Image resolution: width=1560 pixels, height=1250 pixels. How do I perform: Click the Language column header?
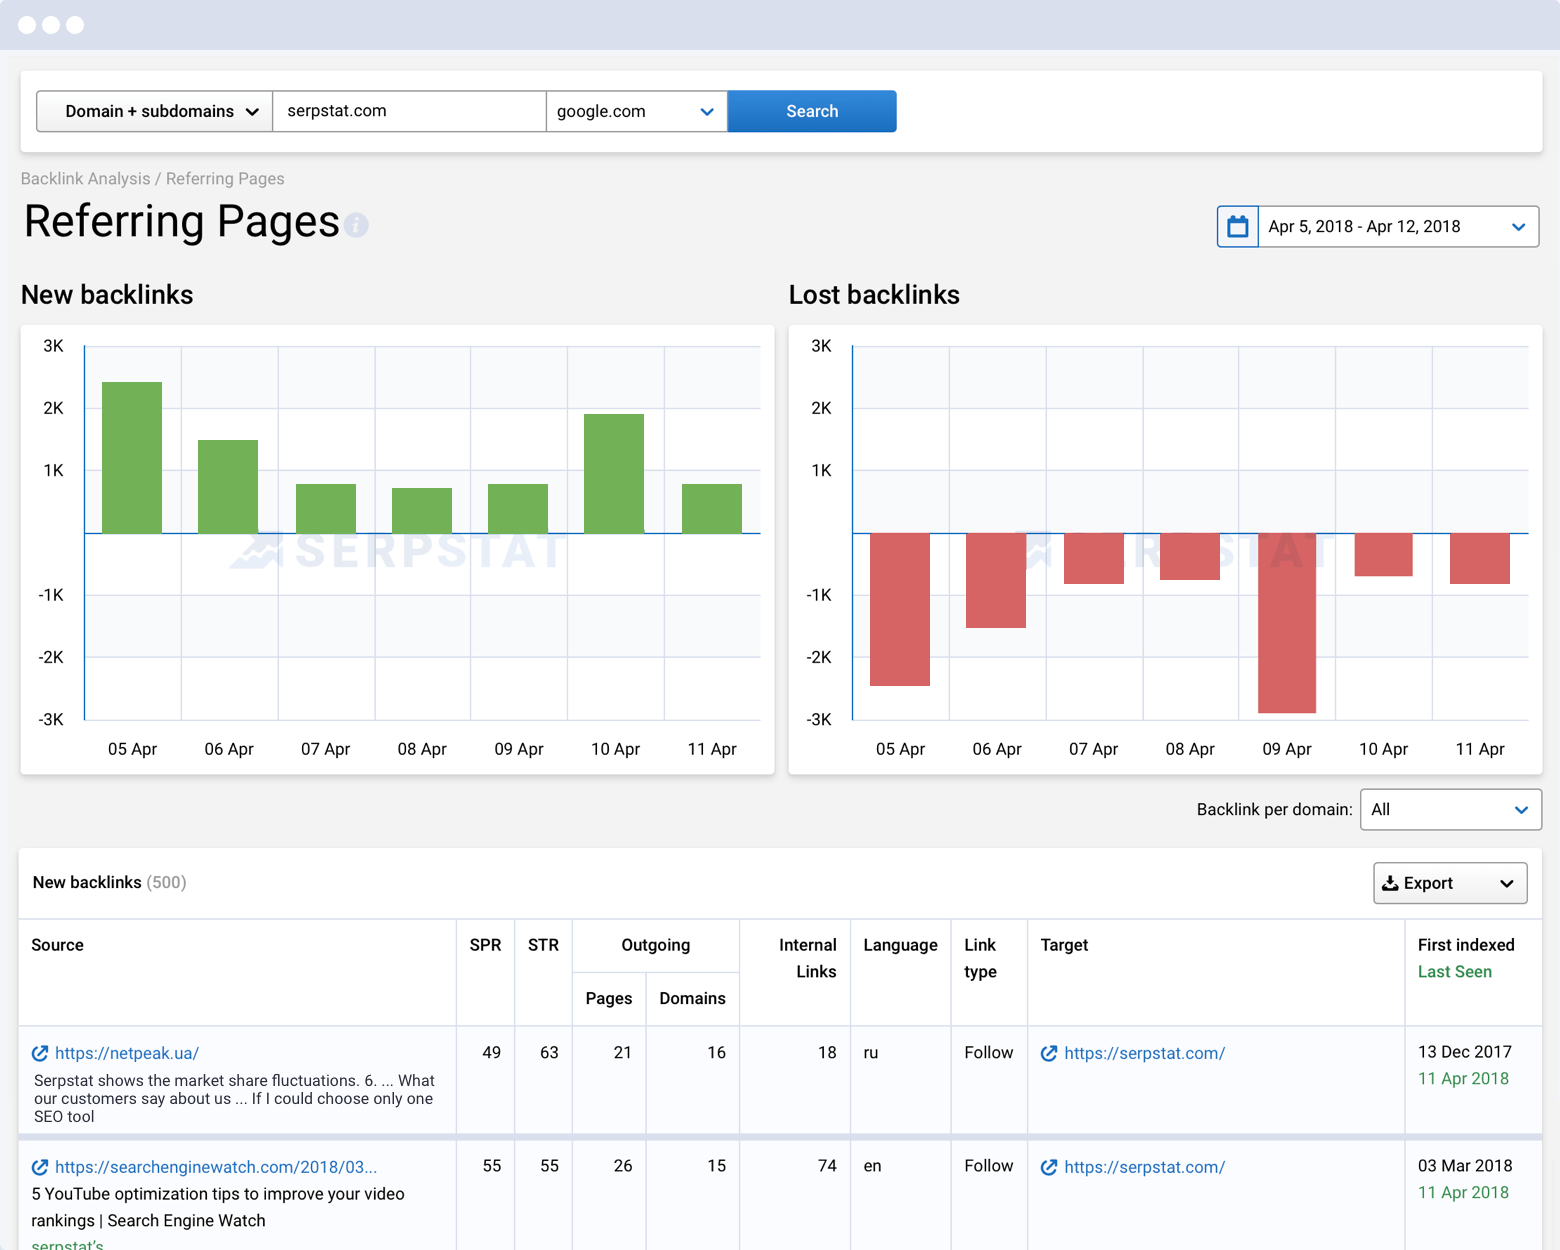[900, 945]
